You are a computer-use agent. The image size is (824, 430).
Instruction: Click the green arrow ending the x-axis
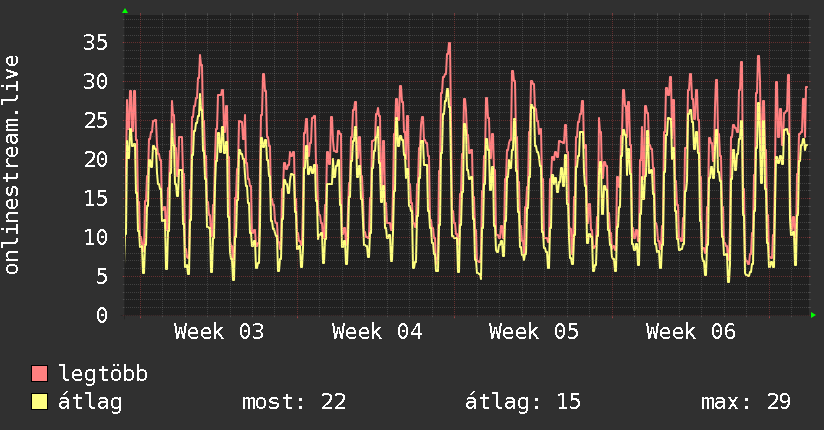click(x=814, y=315)
